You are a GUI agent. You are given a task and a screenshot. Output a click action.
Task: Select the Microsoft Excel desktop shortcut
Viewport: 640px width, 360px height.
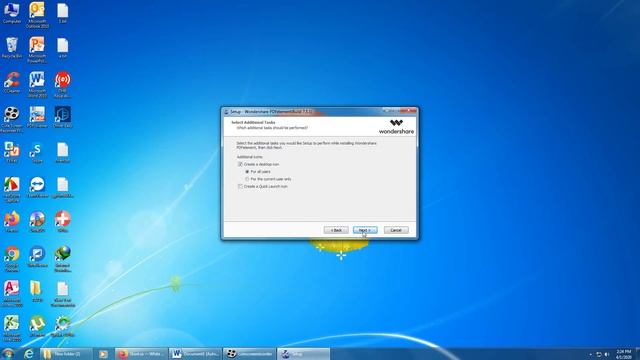pos(12,329)
